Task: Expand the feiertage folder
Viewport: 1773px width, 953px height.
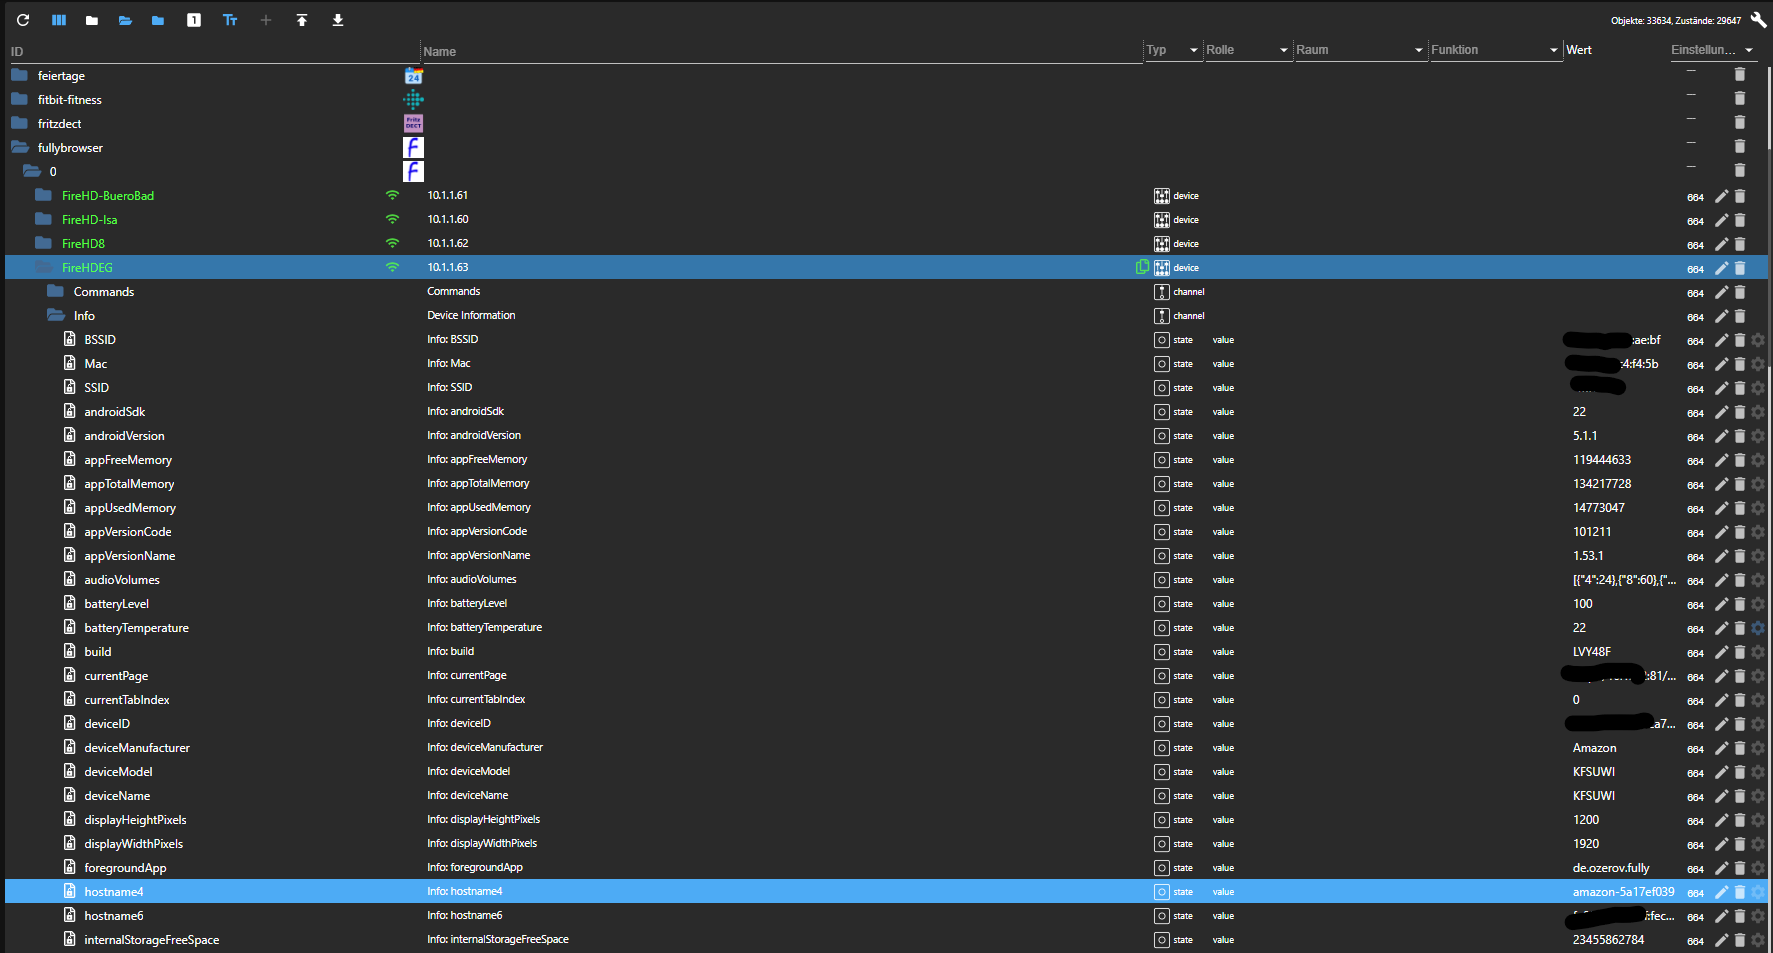Action: (20, 75)
